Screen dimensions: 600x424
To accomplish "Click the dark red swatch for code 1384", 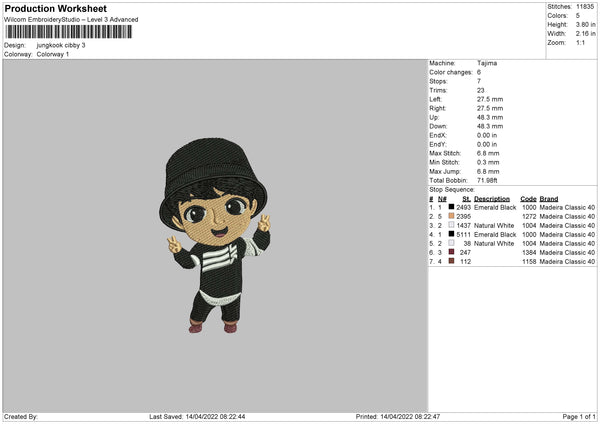I will click(x=451, y=252).
